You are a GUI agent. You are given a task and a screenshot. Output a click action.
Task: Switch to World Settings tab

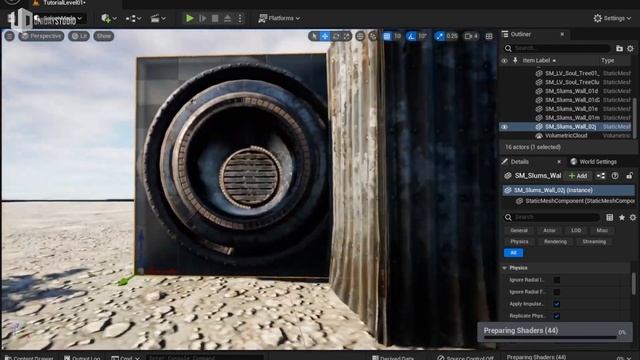click(594, 162)
